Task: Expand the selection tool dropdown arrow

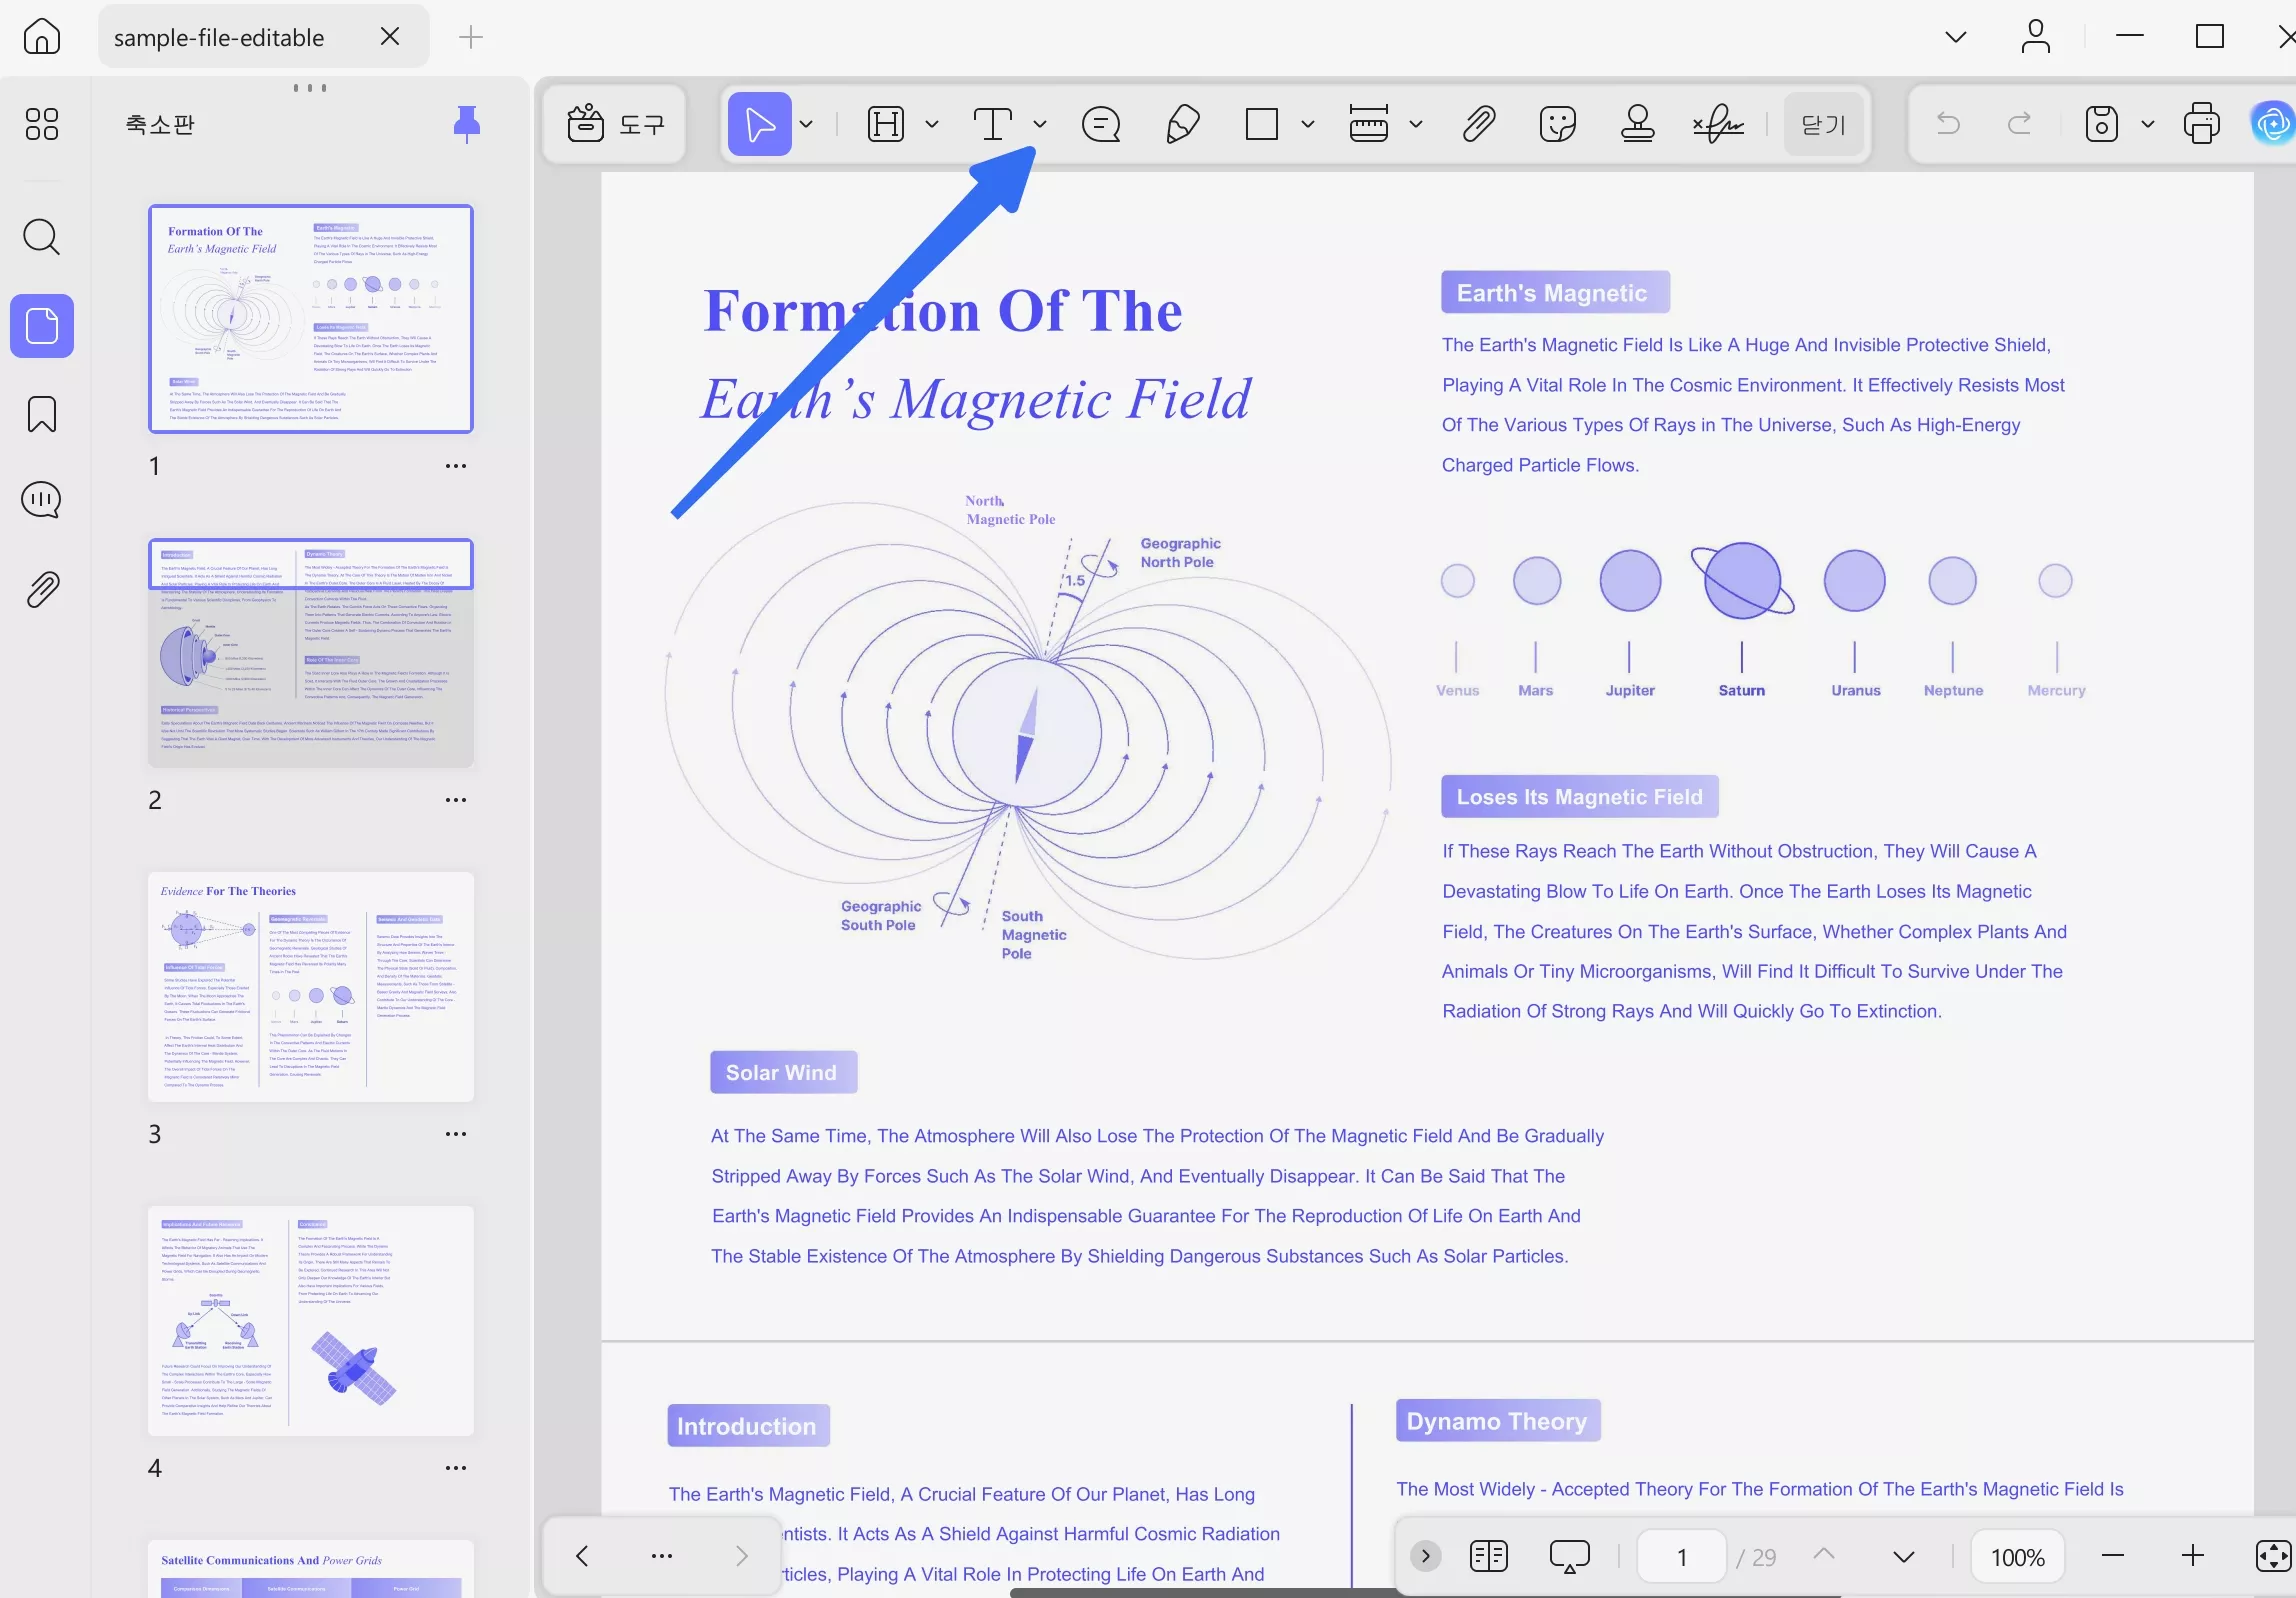Action: pos(806,124)
